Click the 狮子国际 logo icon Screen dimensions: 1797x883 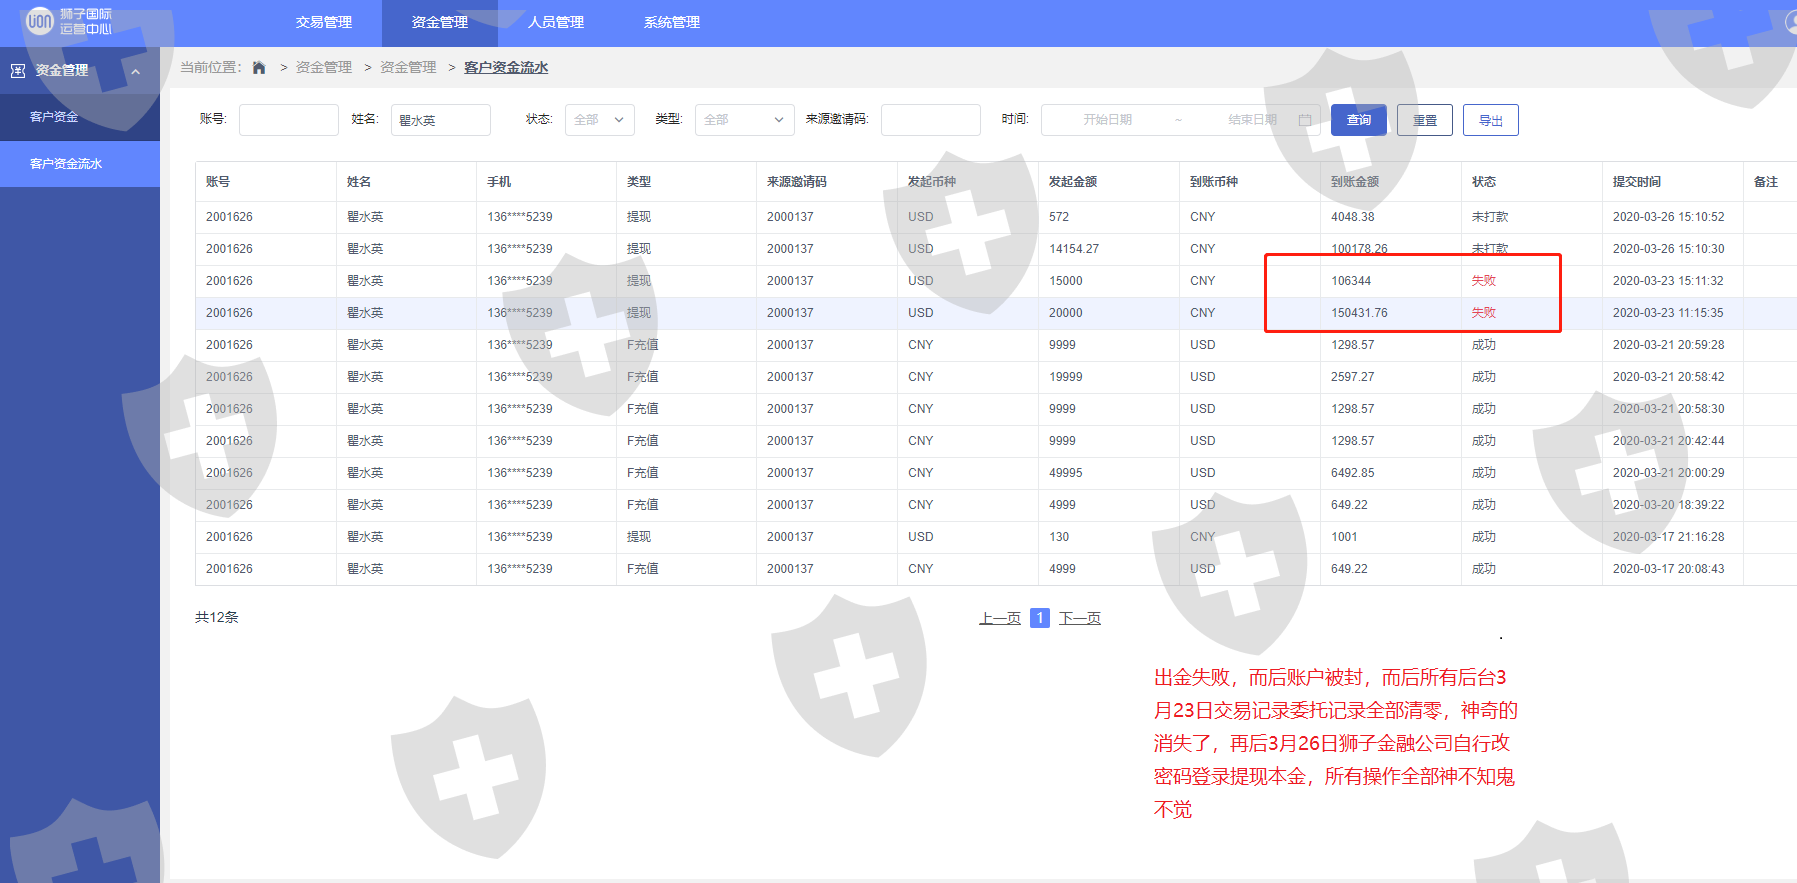39,21
